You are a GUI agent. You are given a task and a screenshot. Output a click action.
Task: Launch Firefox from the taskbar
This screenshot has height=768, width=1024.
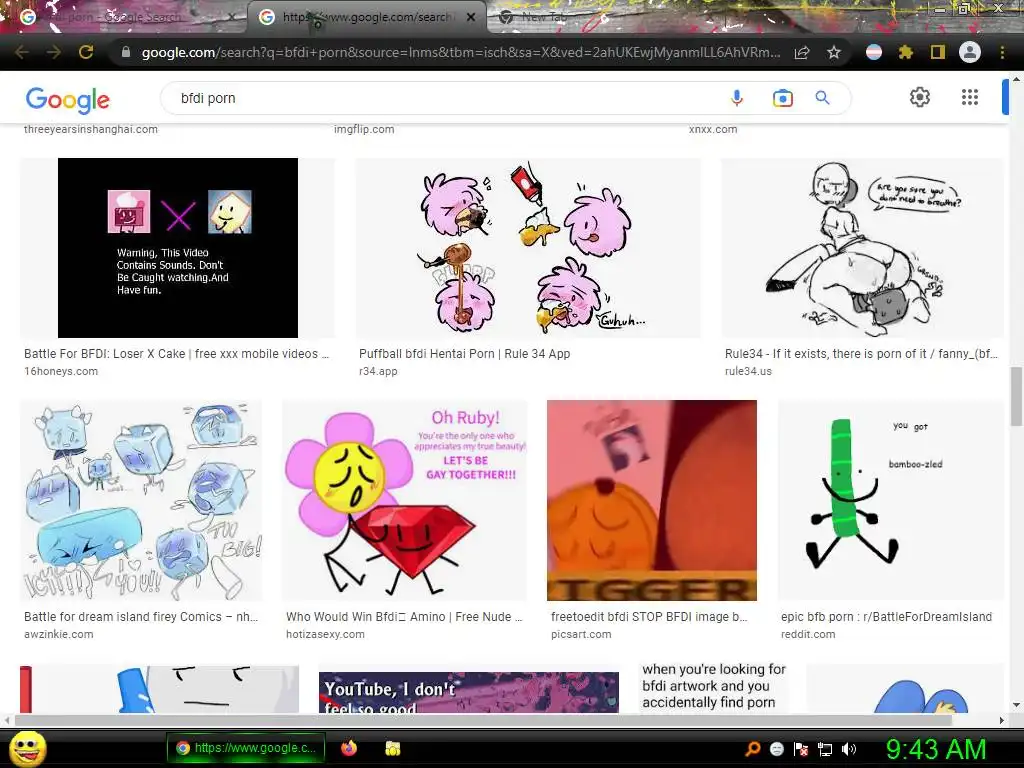pos(349,748)
